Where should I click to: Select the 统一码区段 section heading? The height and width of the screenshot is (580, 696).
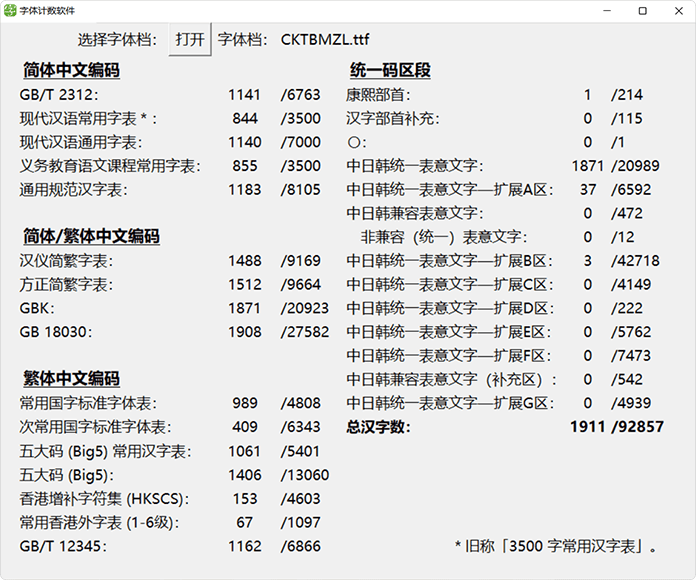390,71
